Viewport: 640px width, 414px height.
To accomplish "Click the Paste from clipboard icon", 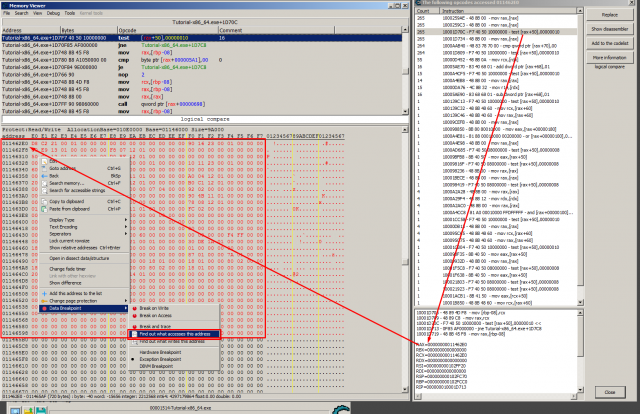I will (43, 209).
